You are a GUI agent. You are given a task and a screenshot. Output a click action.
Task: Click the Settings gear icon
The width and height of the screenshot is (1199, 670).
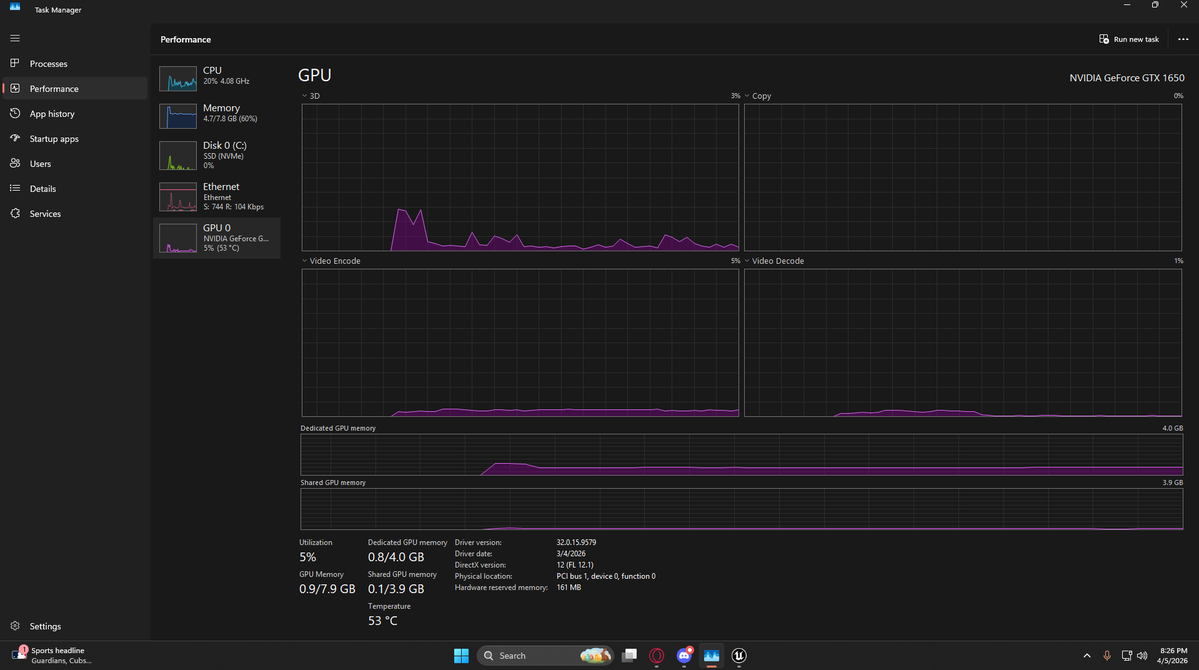click(15, 626)
